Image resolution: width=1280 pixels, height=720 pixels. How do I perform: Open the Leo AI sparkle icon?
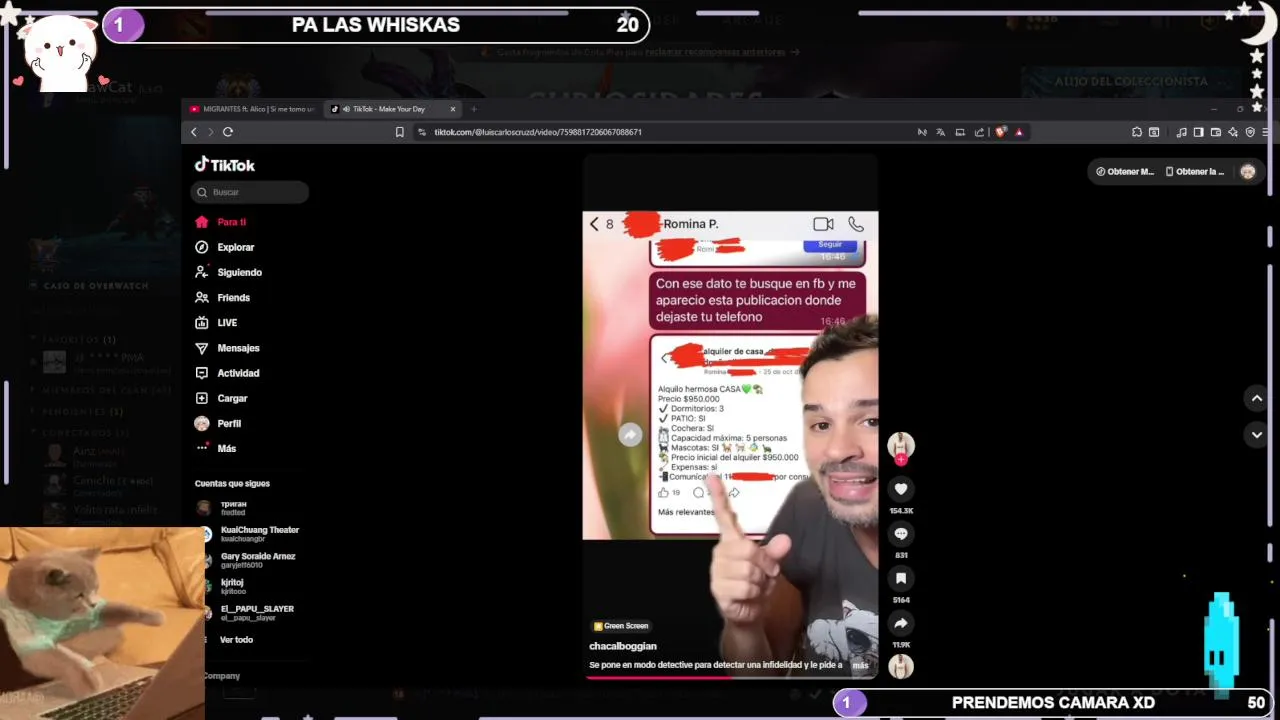1233,132
